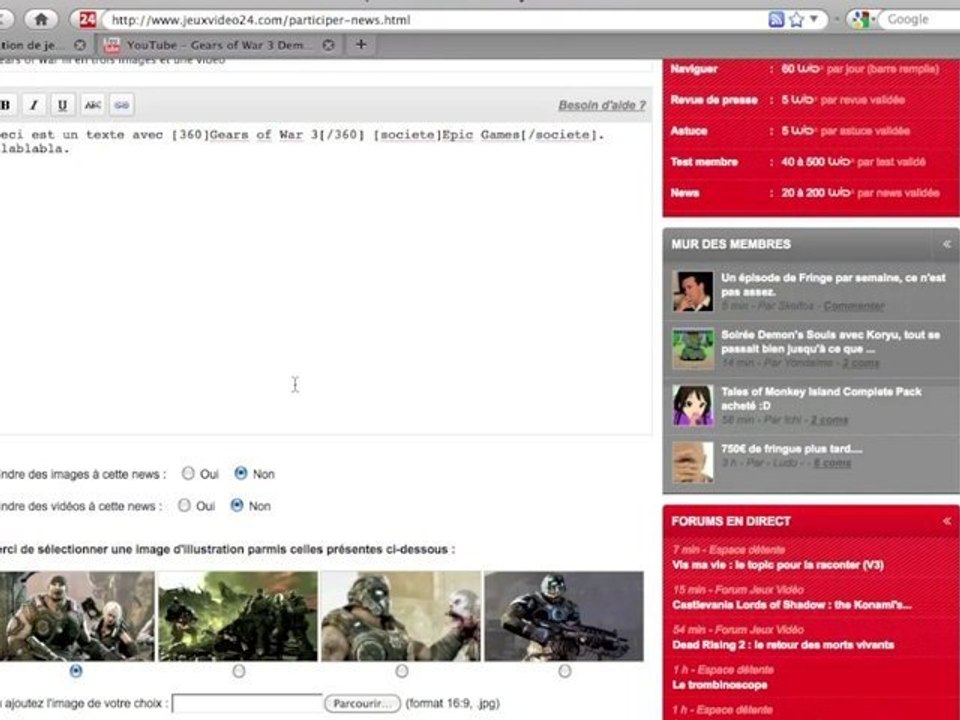Select the radio button under the first illustration
960x720 pixels.
tap(76, 671)
